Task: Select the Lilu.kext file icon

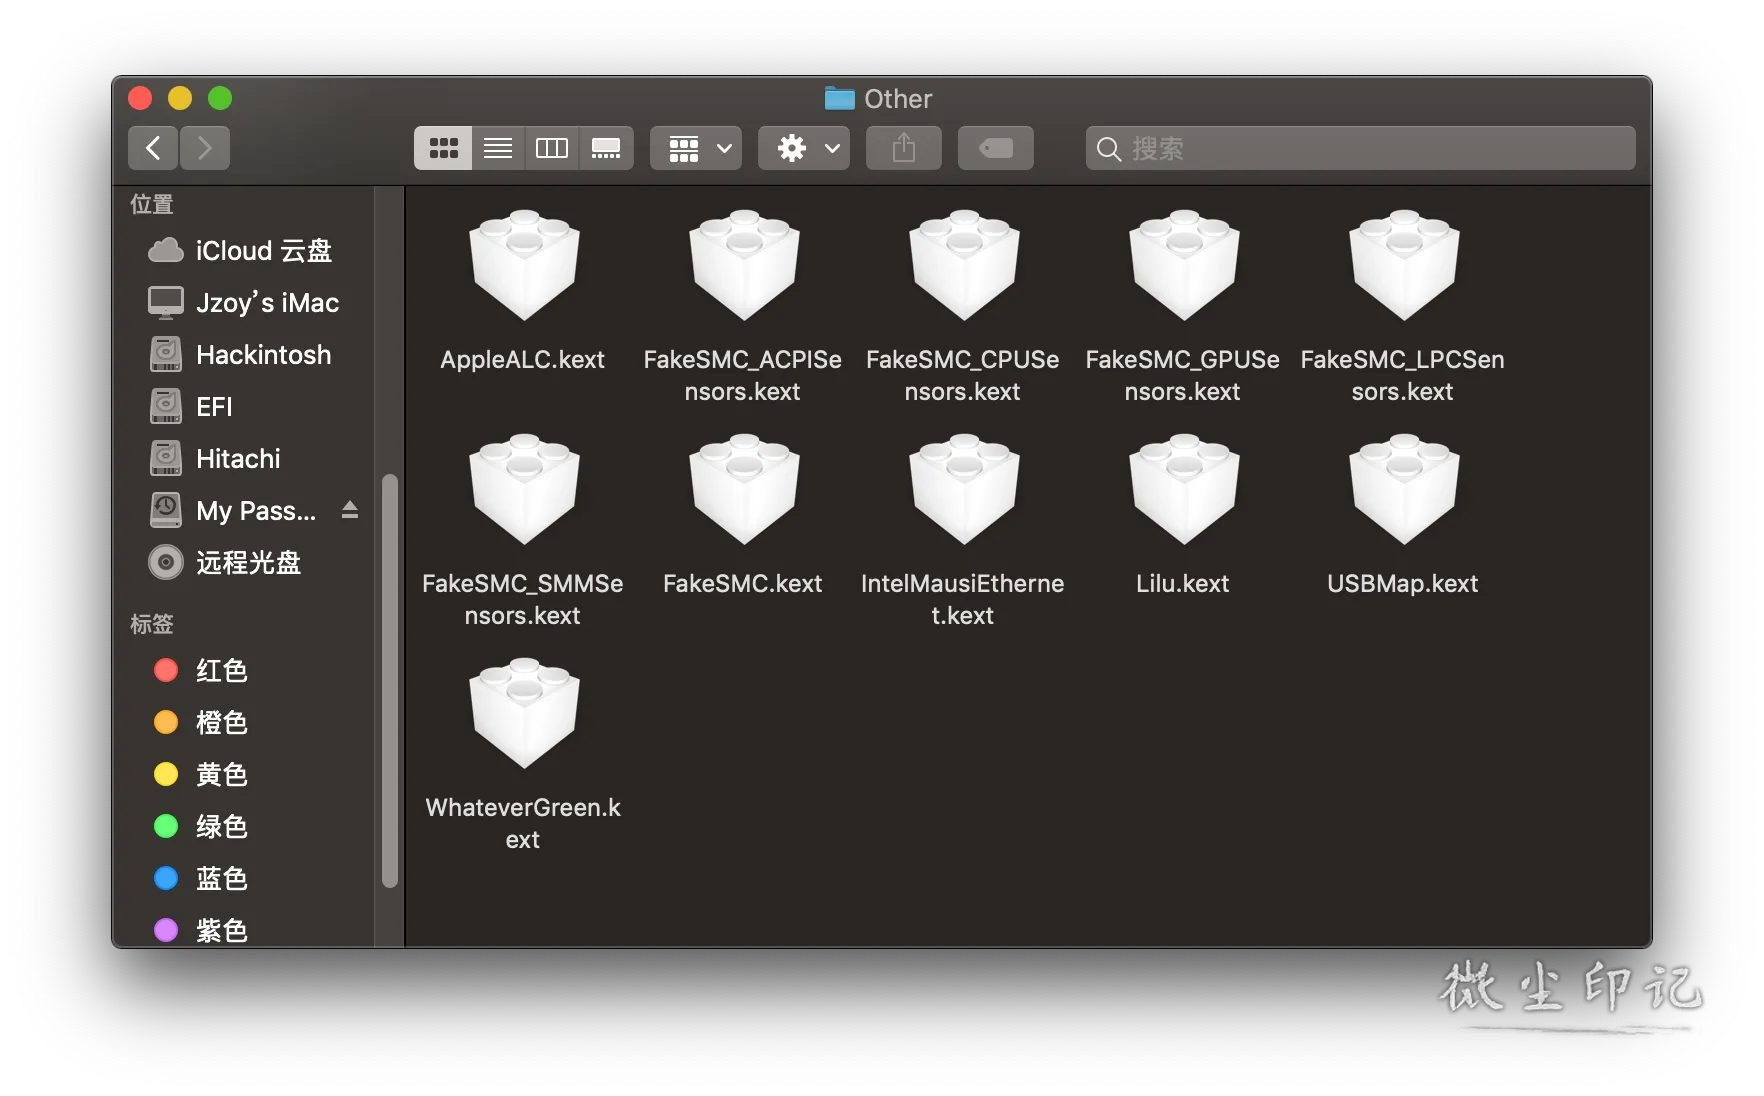Action: (1184, 490)
